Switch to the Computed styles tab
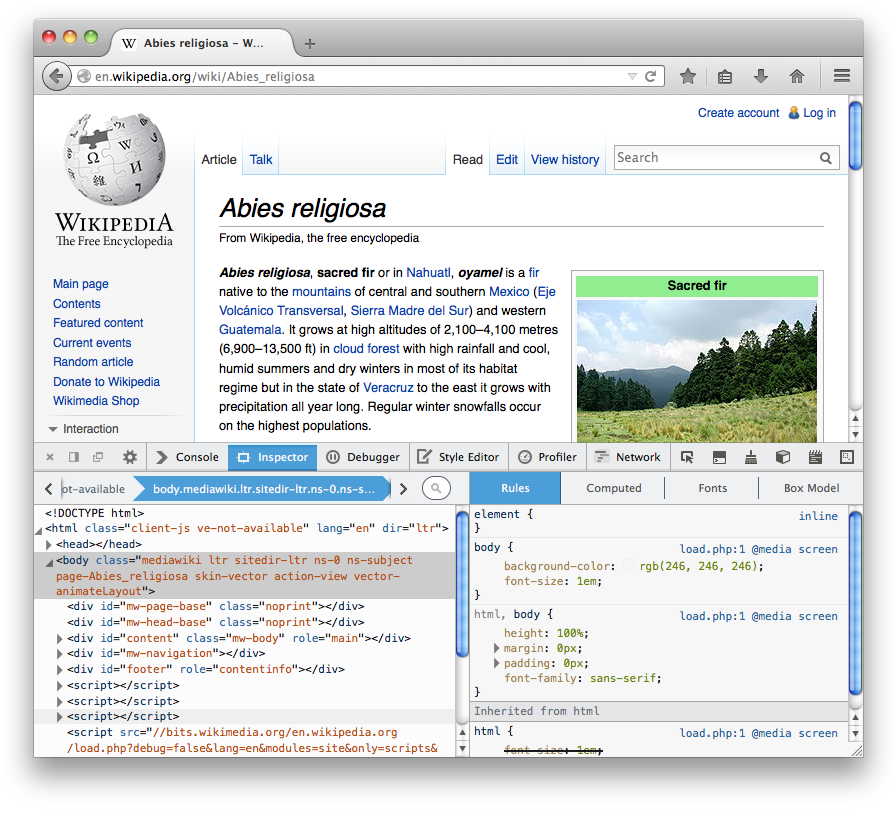This screenshot has width=896, height=814. coord(613,488)
